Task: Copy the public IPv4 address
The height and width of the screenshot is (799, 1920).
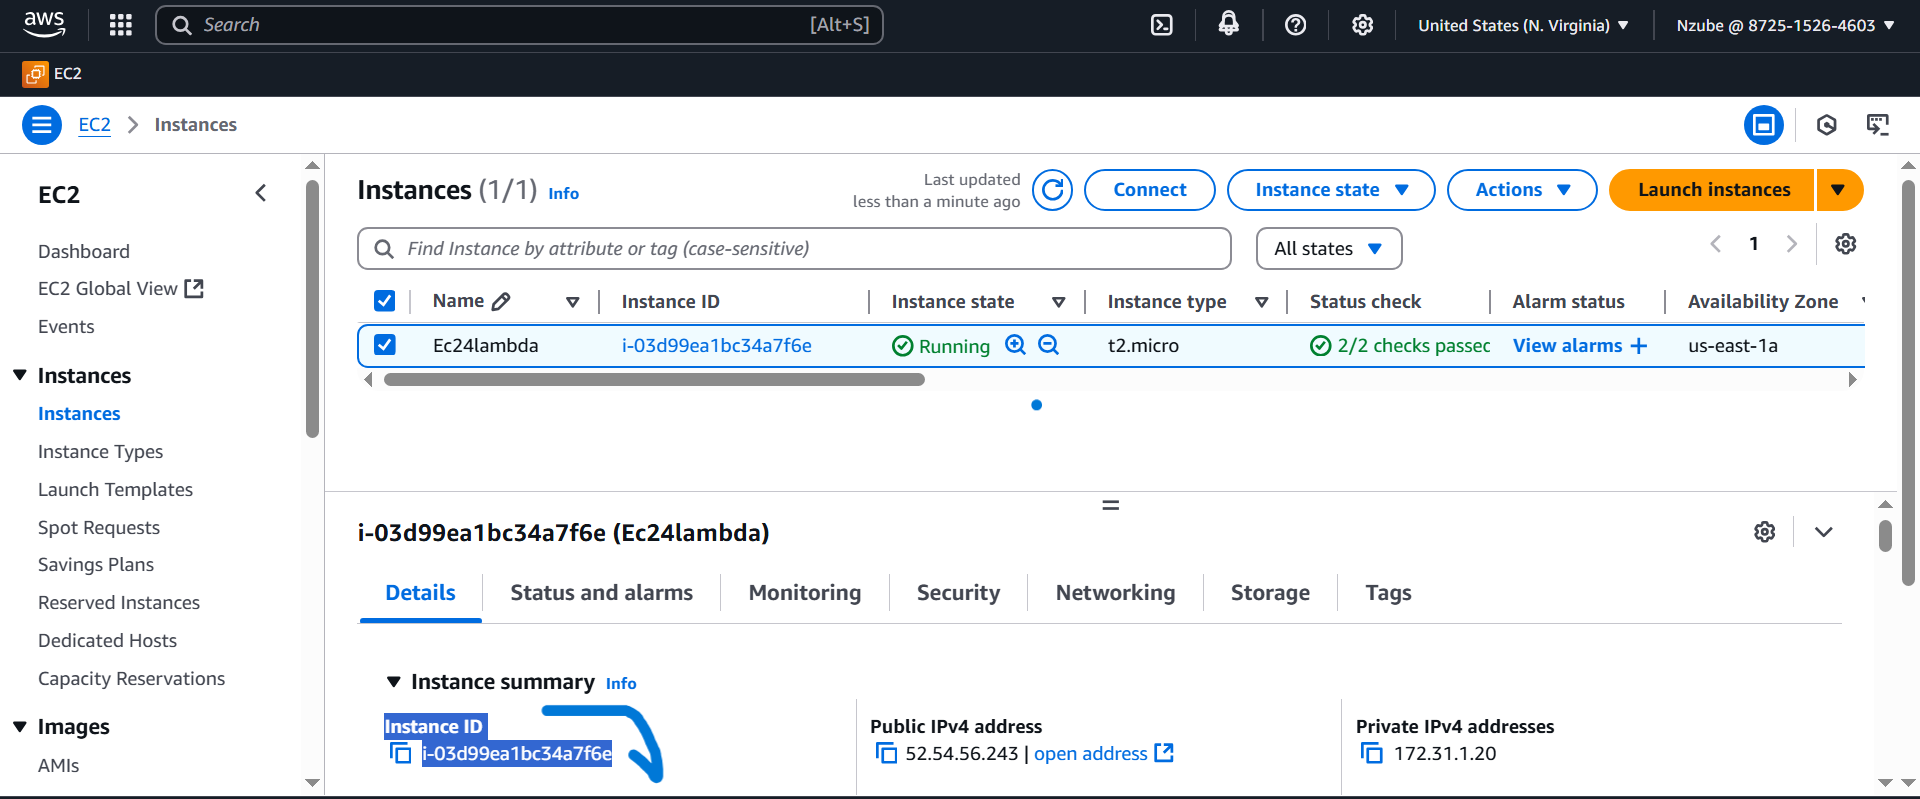Action: coord(886,753)
